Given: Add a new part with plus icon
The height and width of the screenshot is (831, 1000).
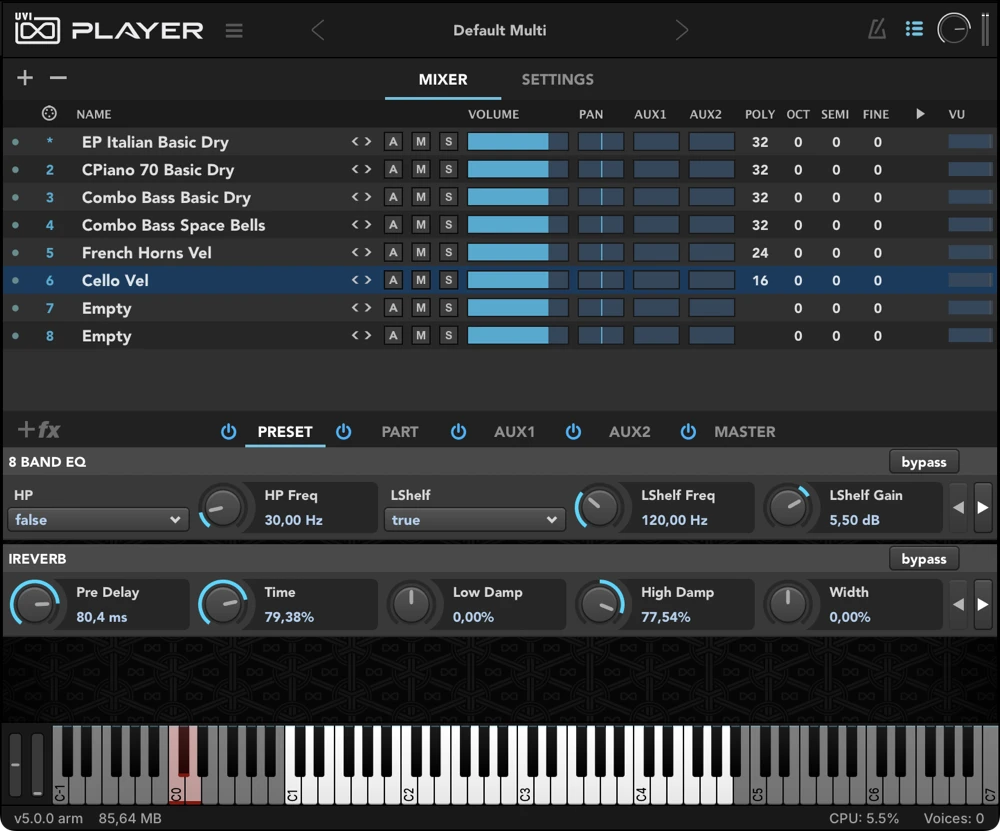Looking at the screenshot, I should [x=25, y=77].
